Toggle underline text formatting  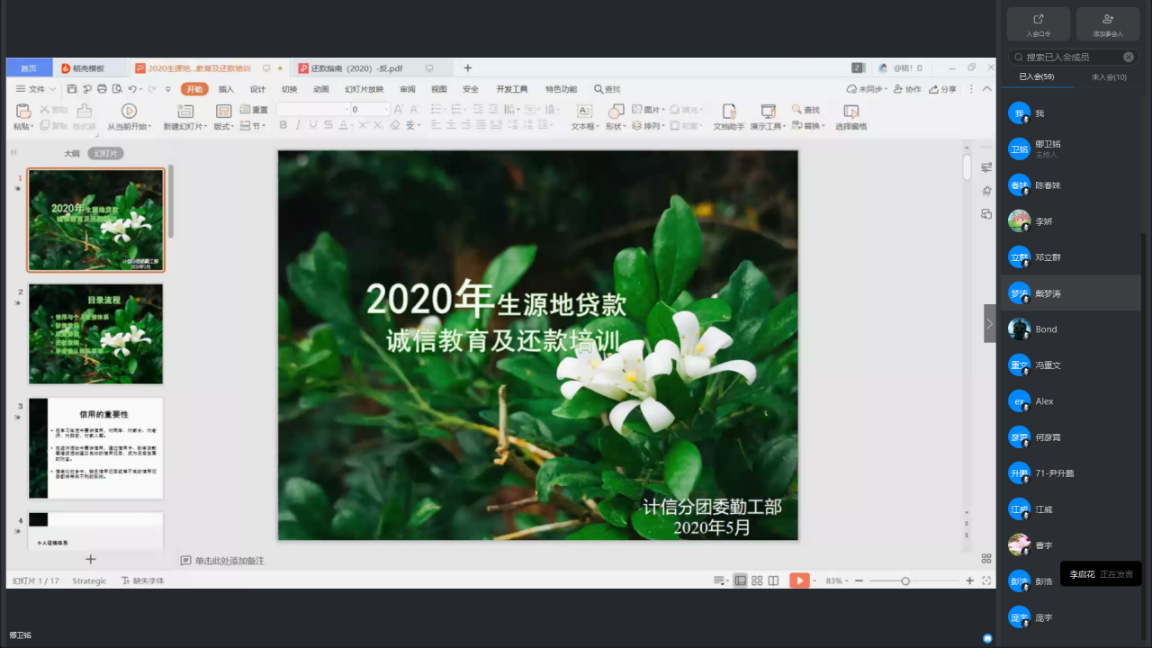[313, 126]
